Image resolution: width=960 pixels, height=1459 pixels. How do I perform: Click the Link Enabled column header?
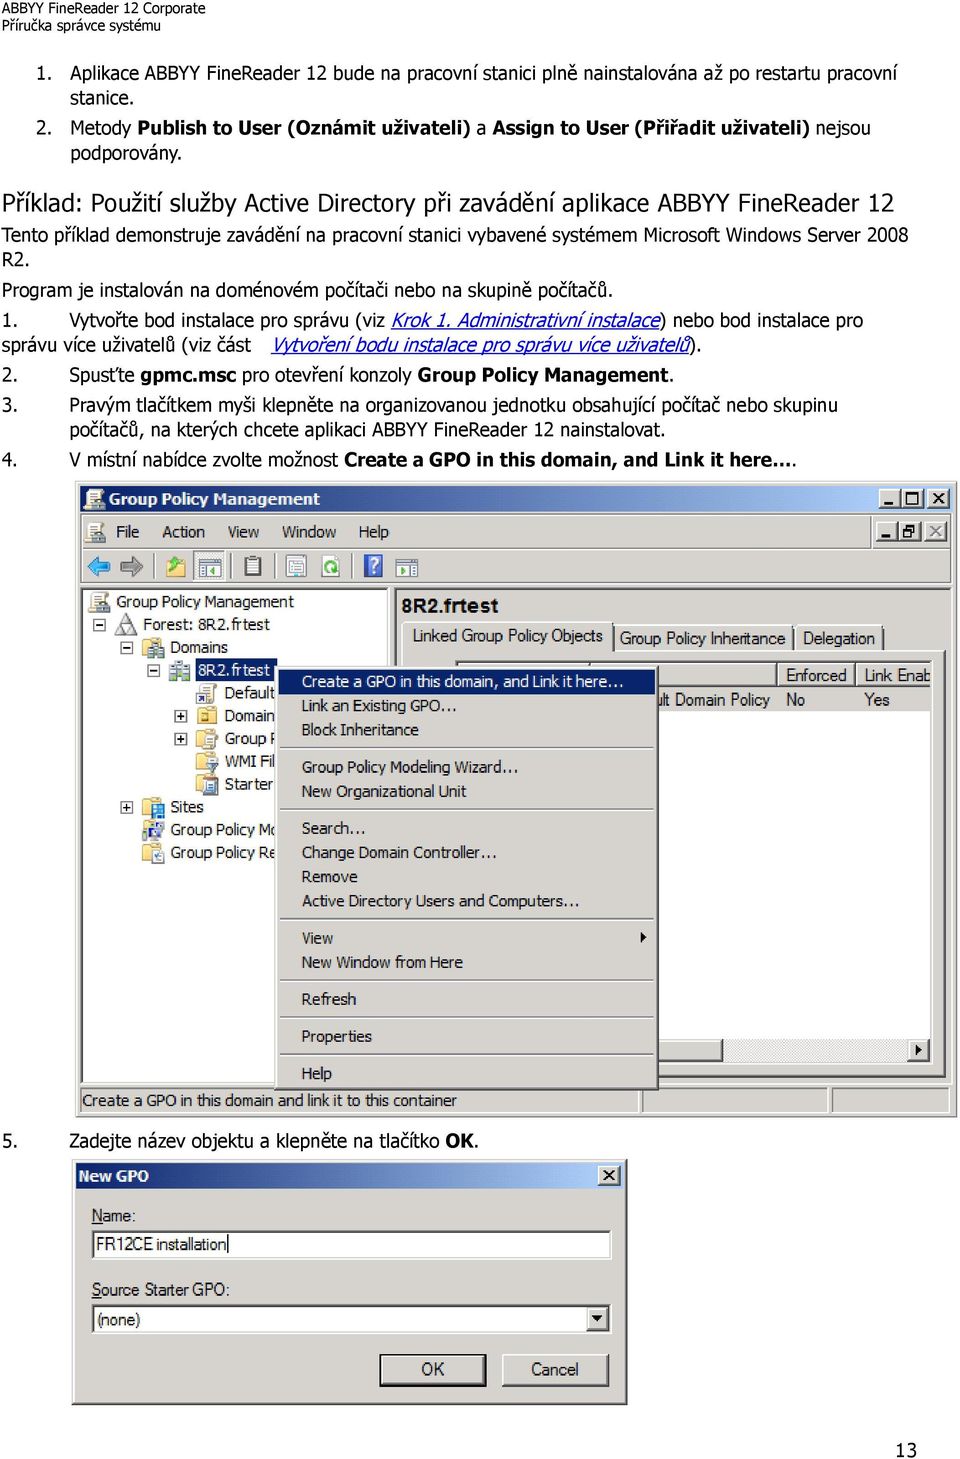click(x=895, y=675)
